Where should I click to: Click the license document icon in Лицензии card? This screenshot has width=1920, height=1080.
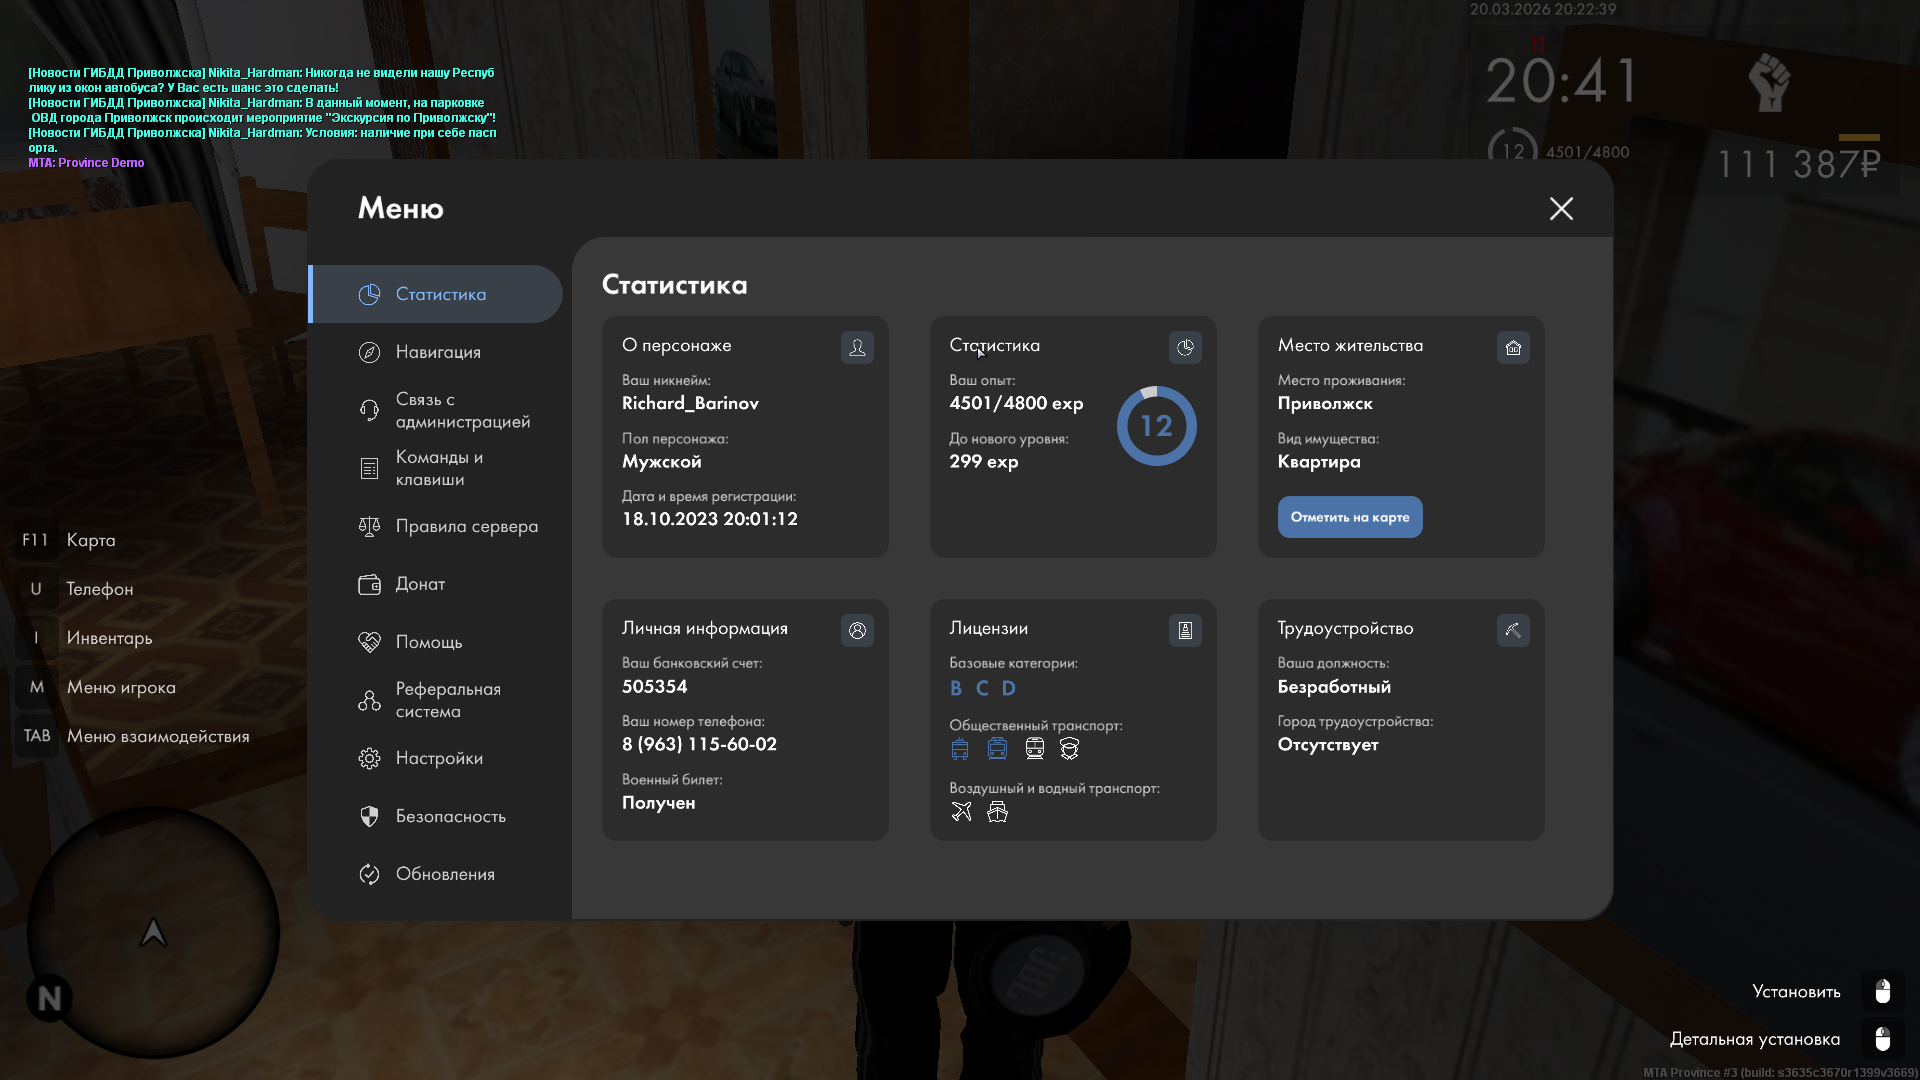1185,630
